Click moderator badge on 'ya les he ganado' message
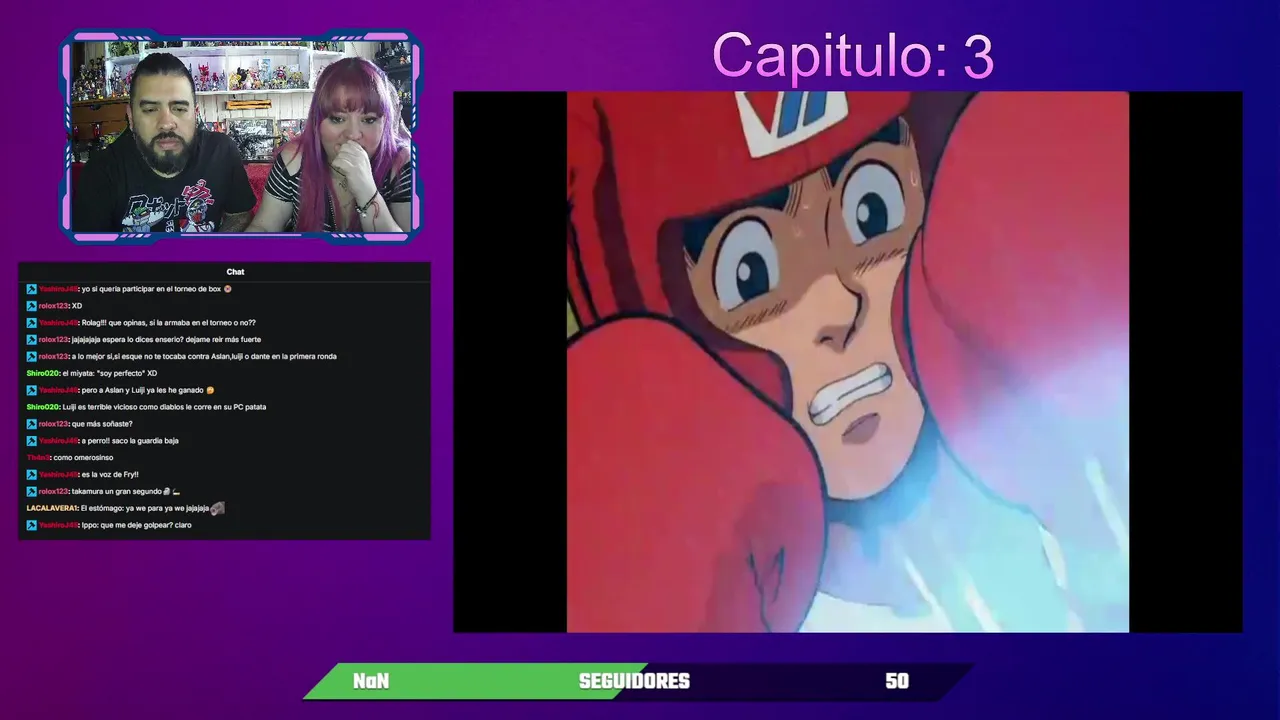 31,390
